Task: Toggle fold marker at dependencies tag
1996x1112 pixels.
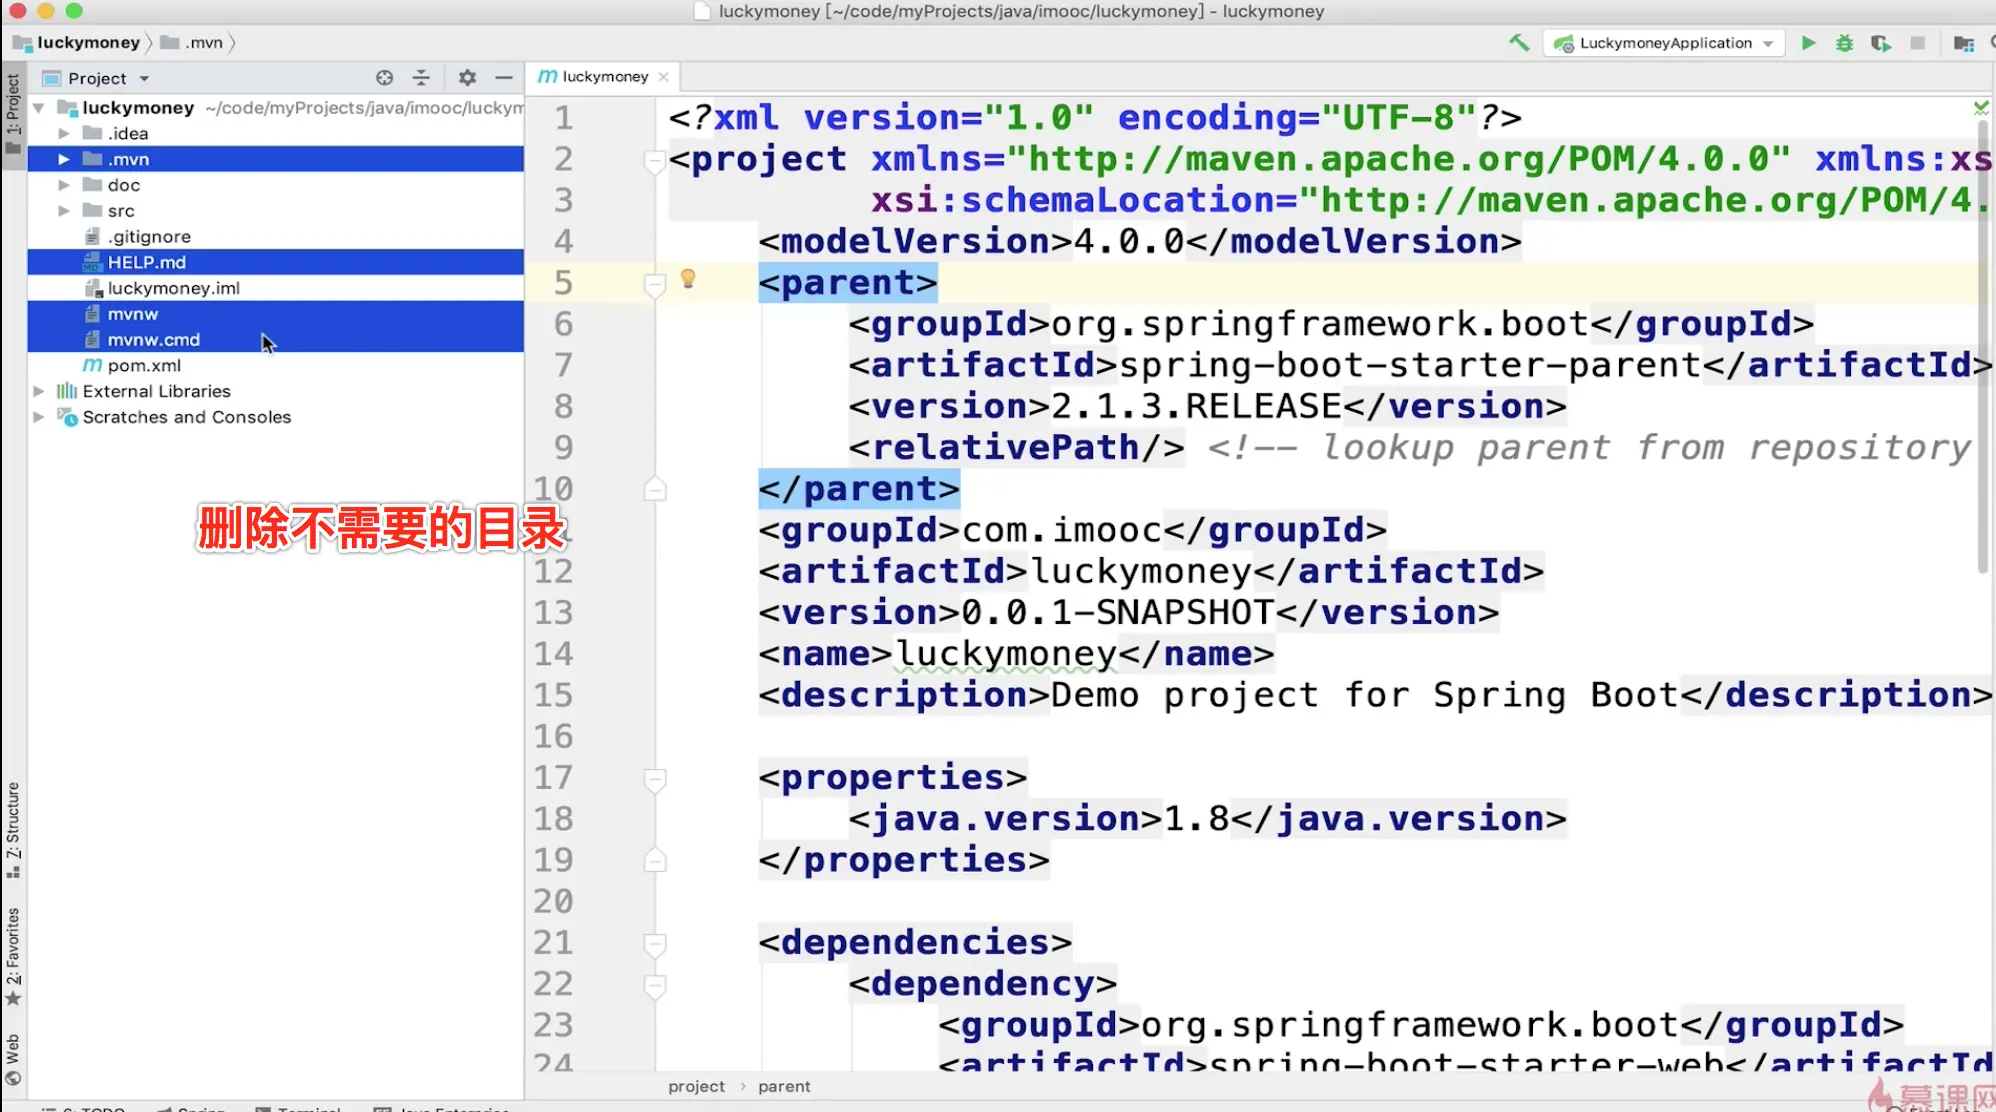Action: pos(655,944)
